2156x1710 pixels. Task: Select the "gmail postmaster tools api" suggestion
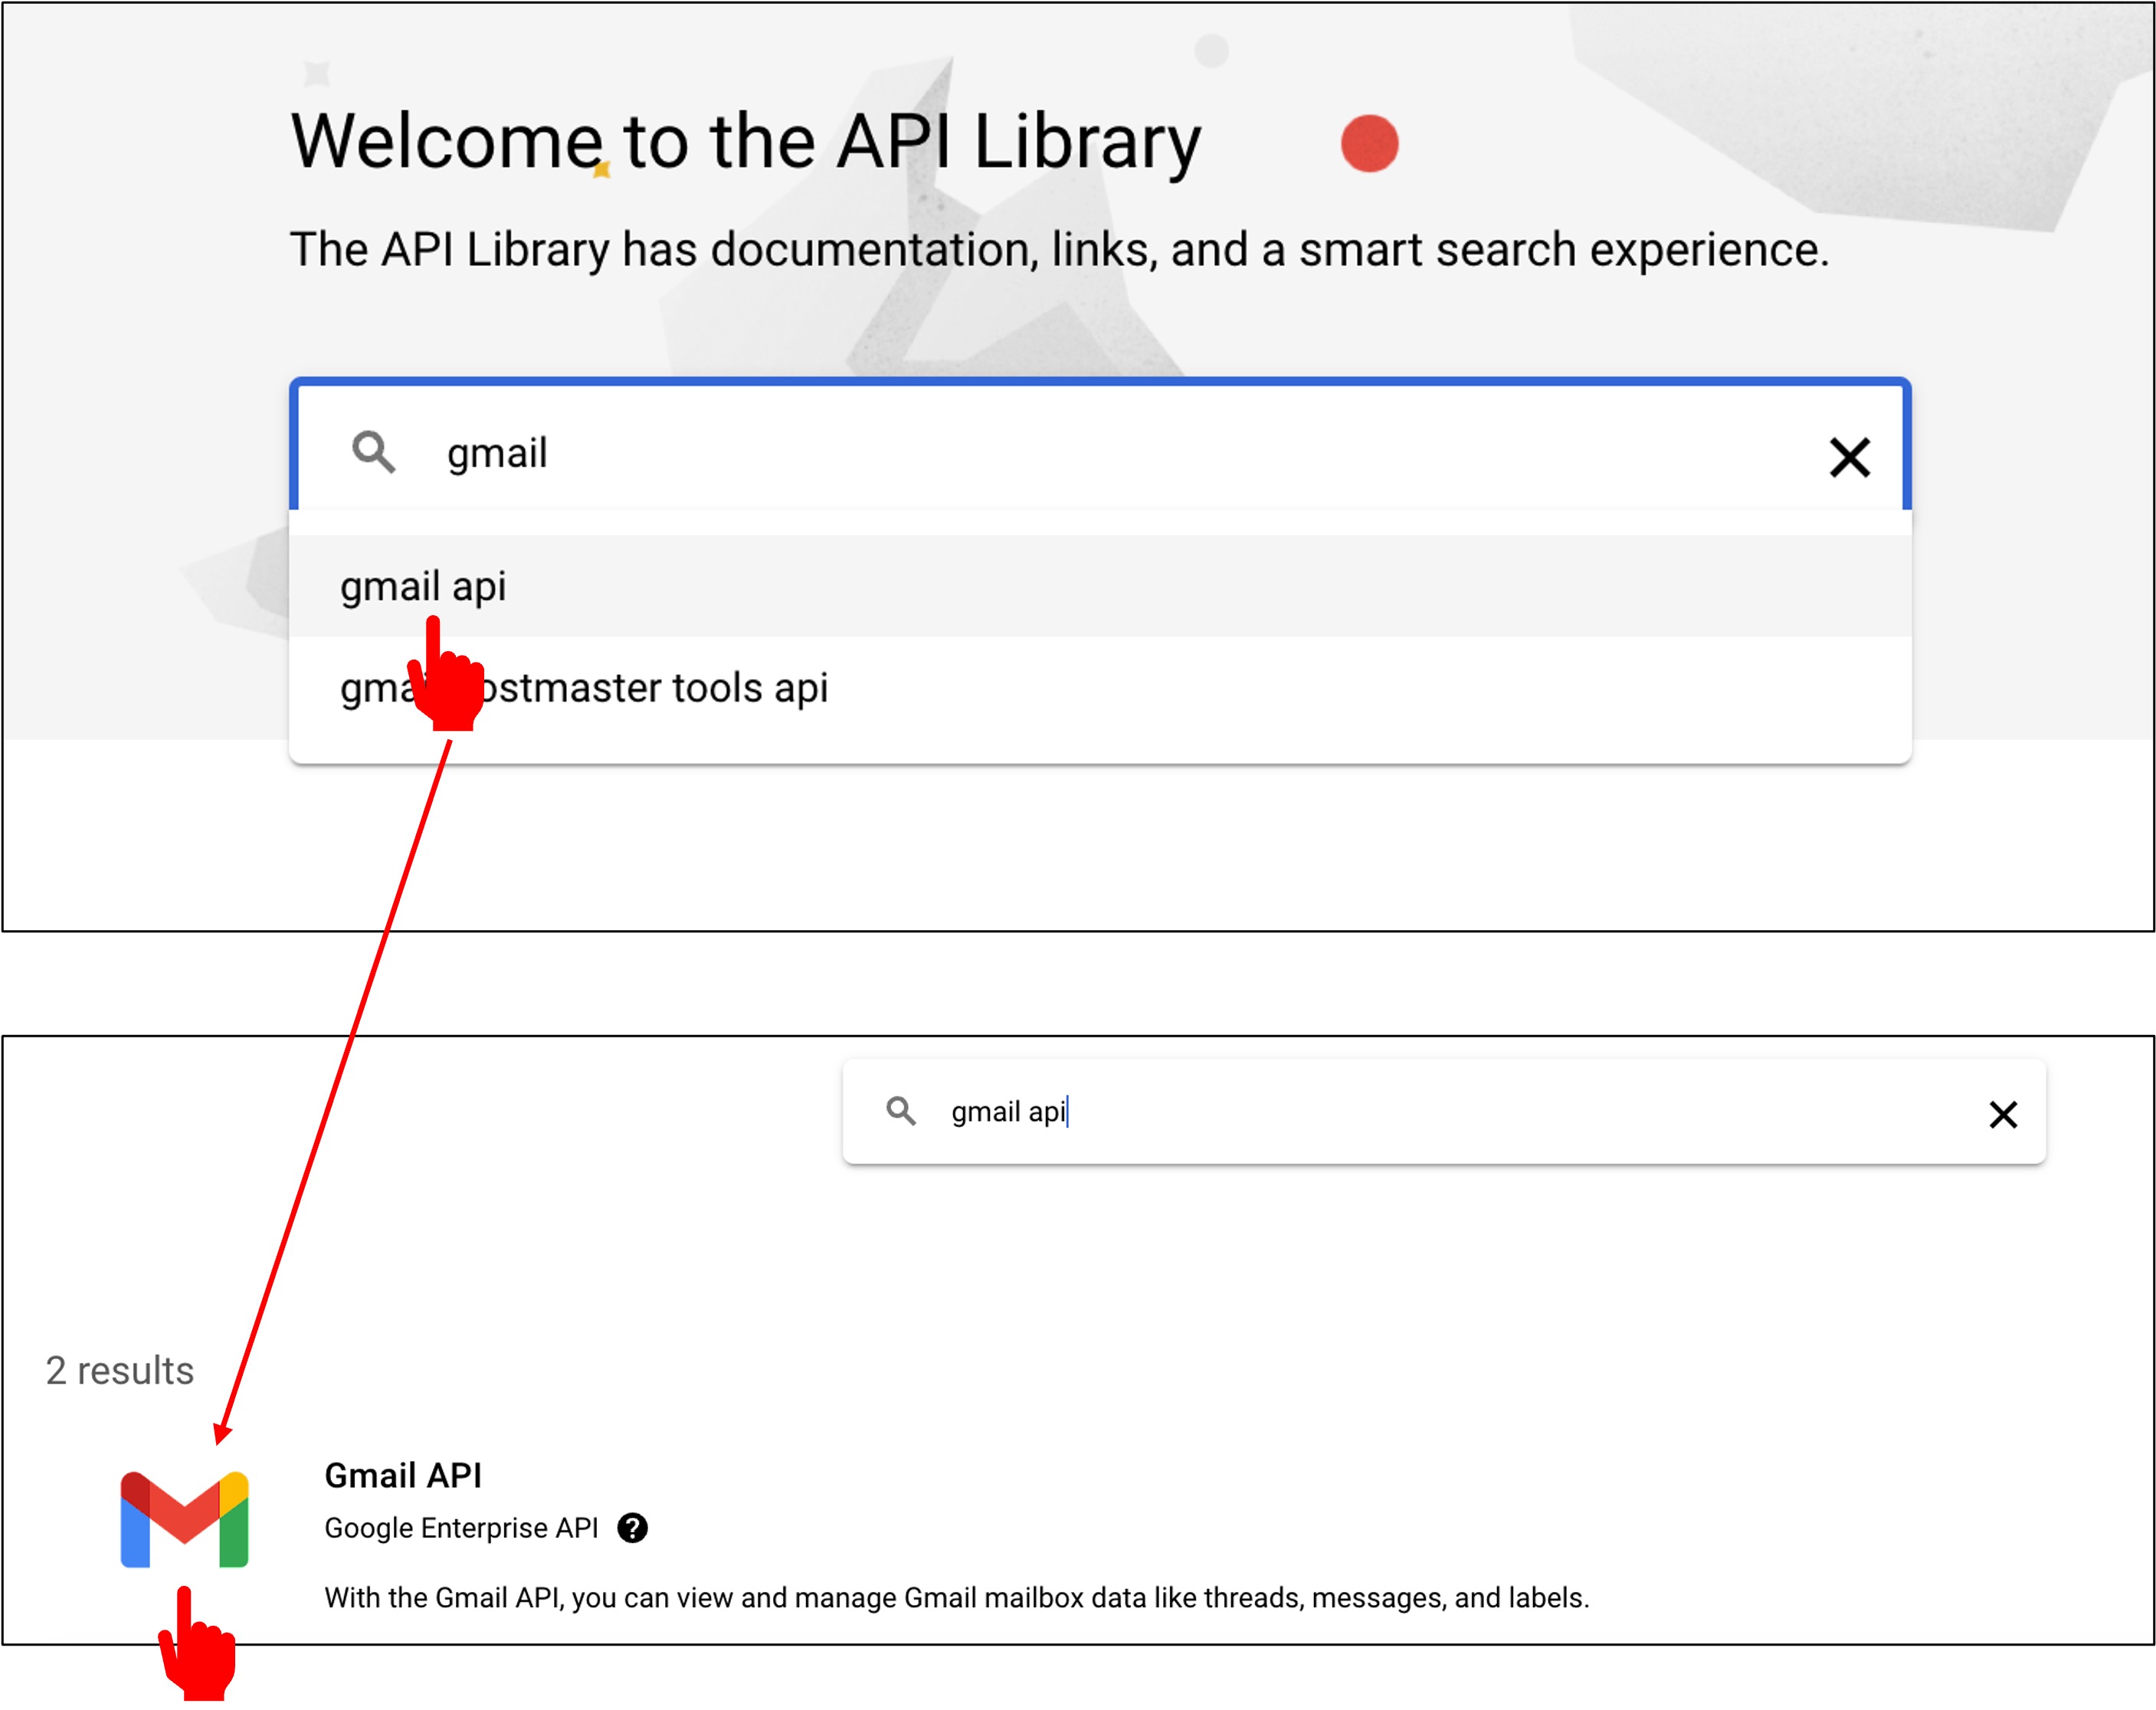pyautogui.click(x=1100, y=688)
